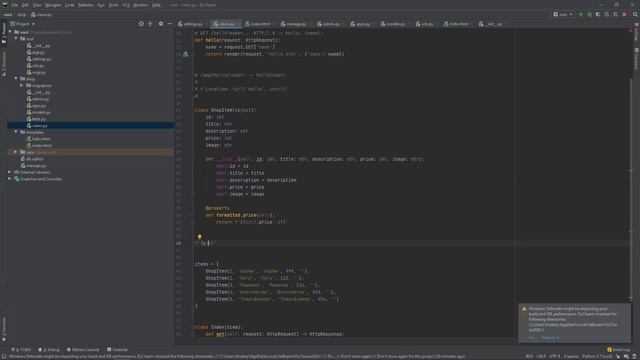Click the shop breadcrumb in navigation bar
The height and width of the screenshot is (360, 640).
click(x=21, y=15)
